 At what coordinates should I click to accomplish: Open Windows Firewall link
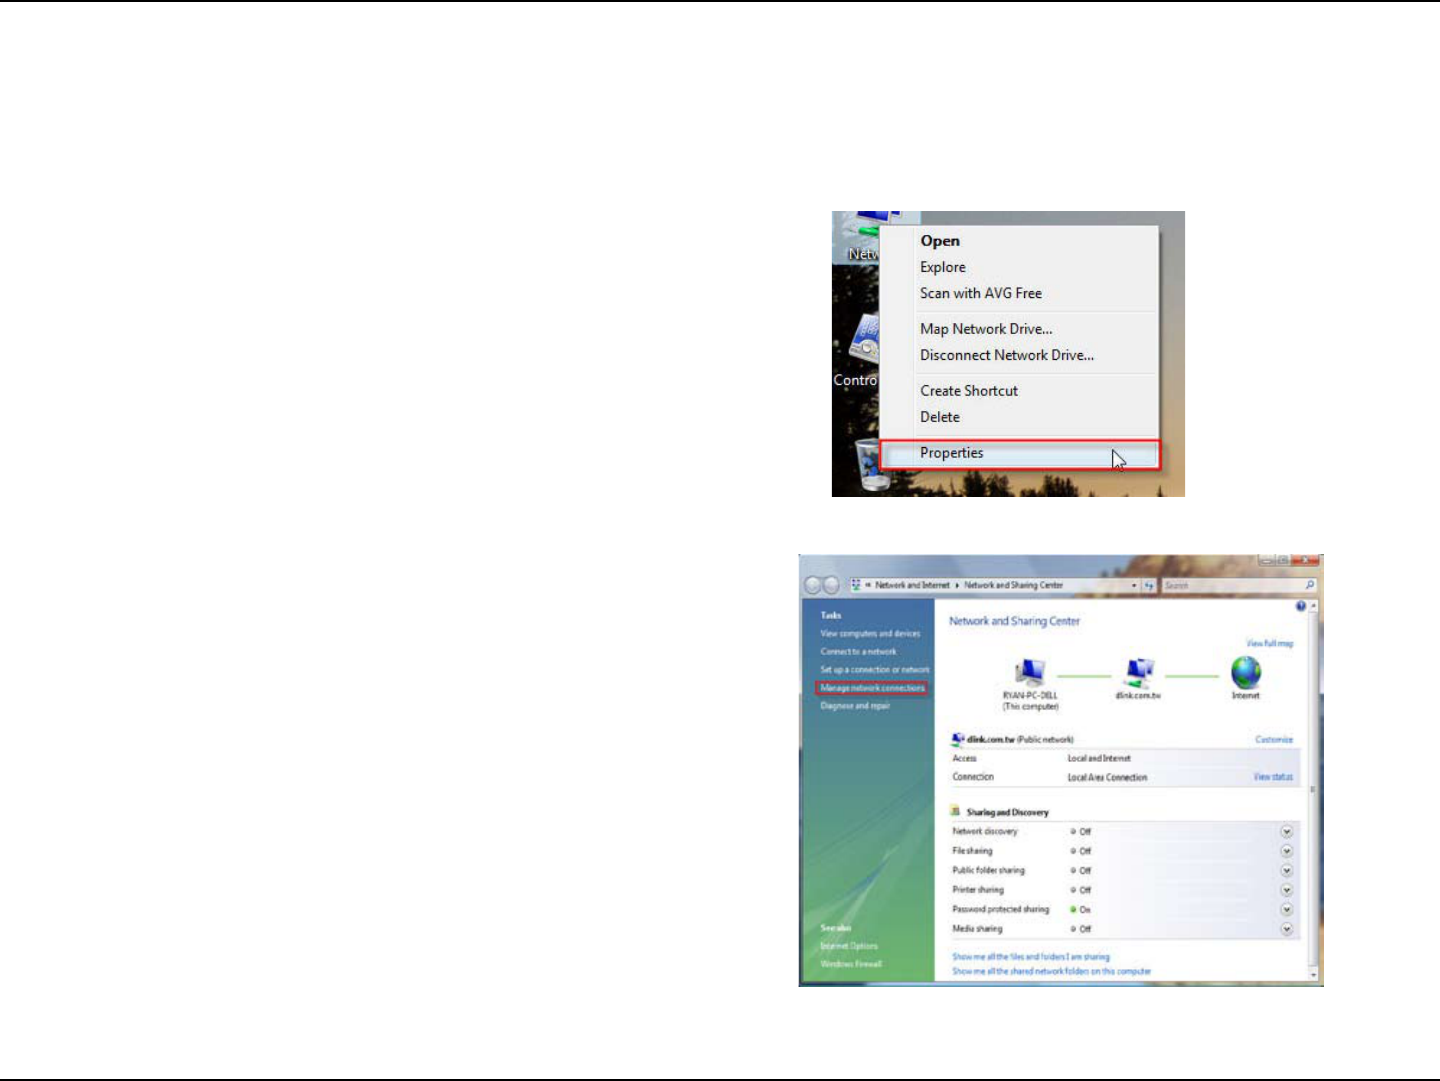pos(851,964)
